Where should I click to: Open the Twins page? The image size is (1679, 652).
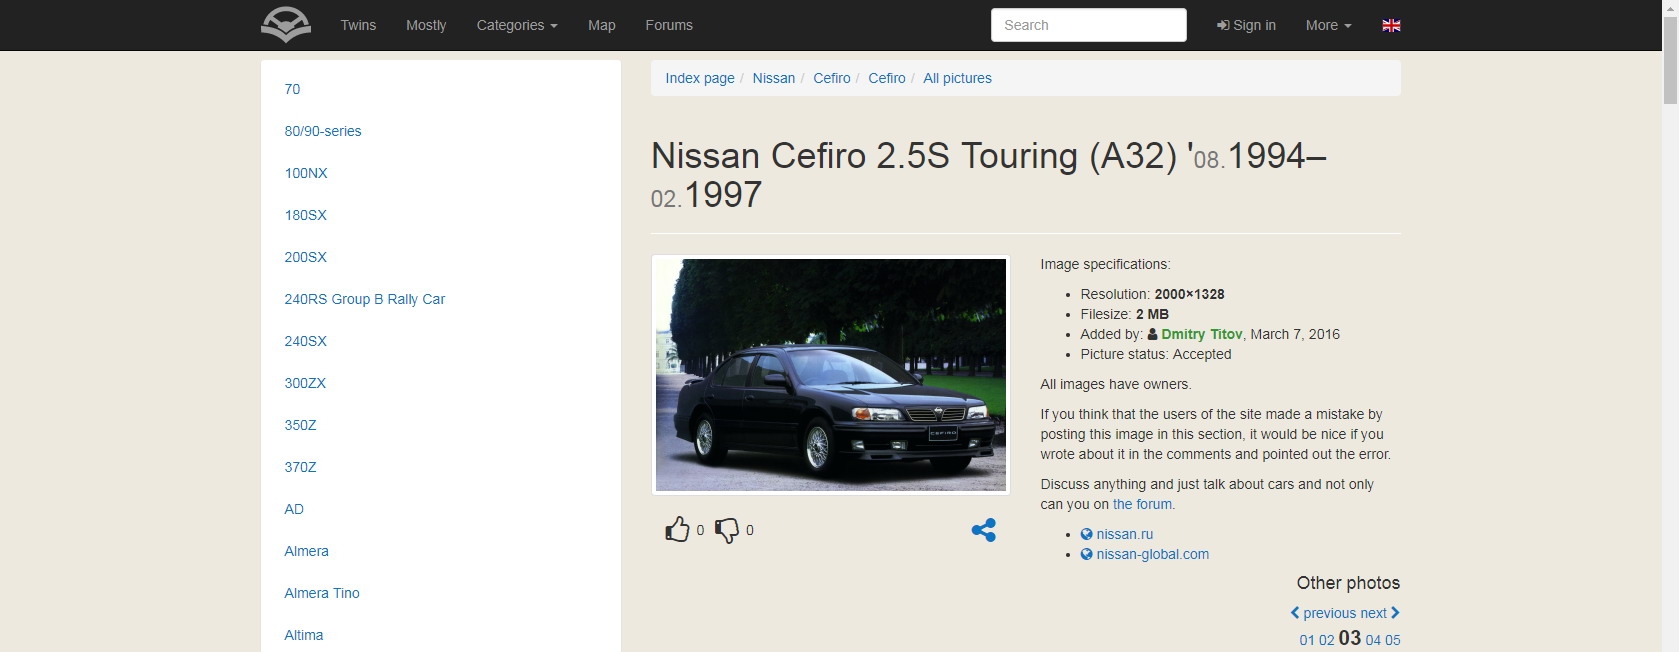click(x=358, y=25)
